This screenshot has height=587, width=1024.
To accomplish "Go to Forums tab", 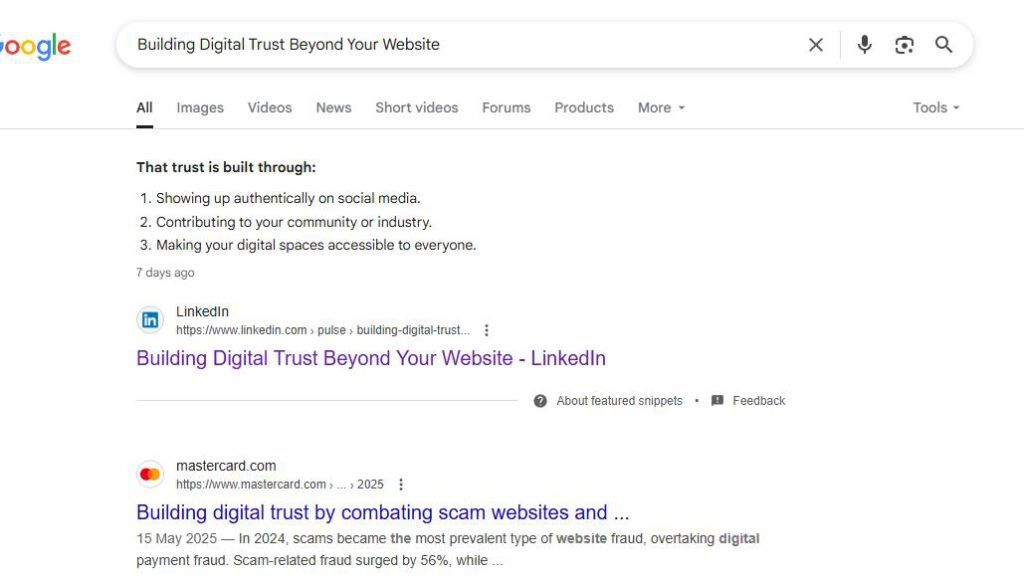I will tap(506, 108).
